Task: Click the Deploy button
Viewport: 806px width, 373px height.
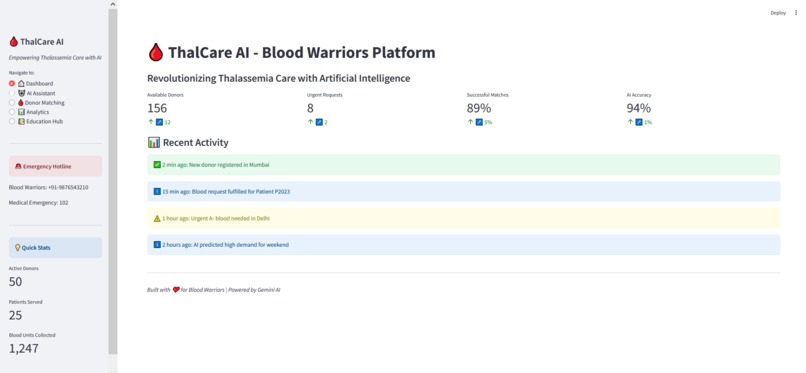Action: (x=778, y=13)
